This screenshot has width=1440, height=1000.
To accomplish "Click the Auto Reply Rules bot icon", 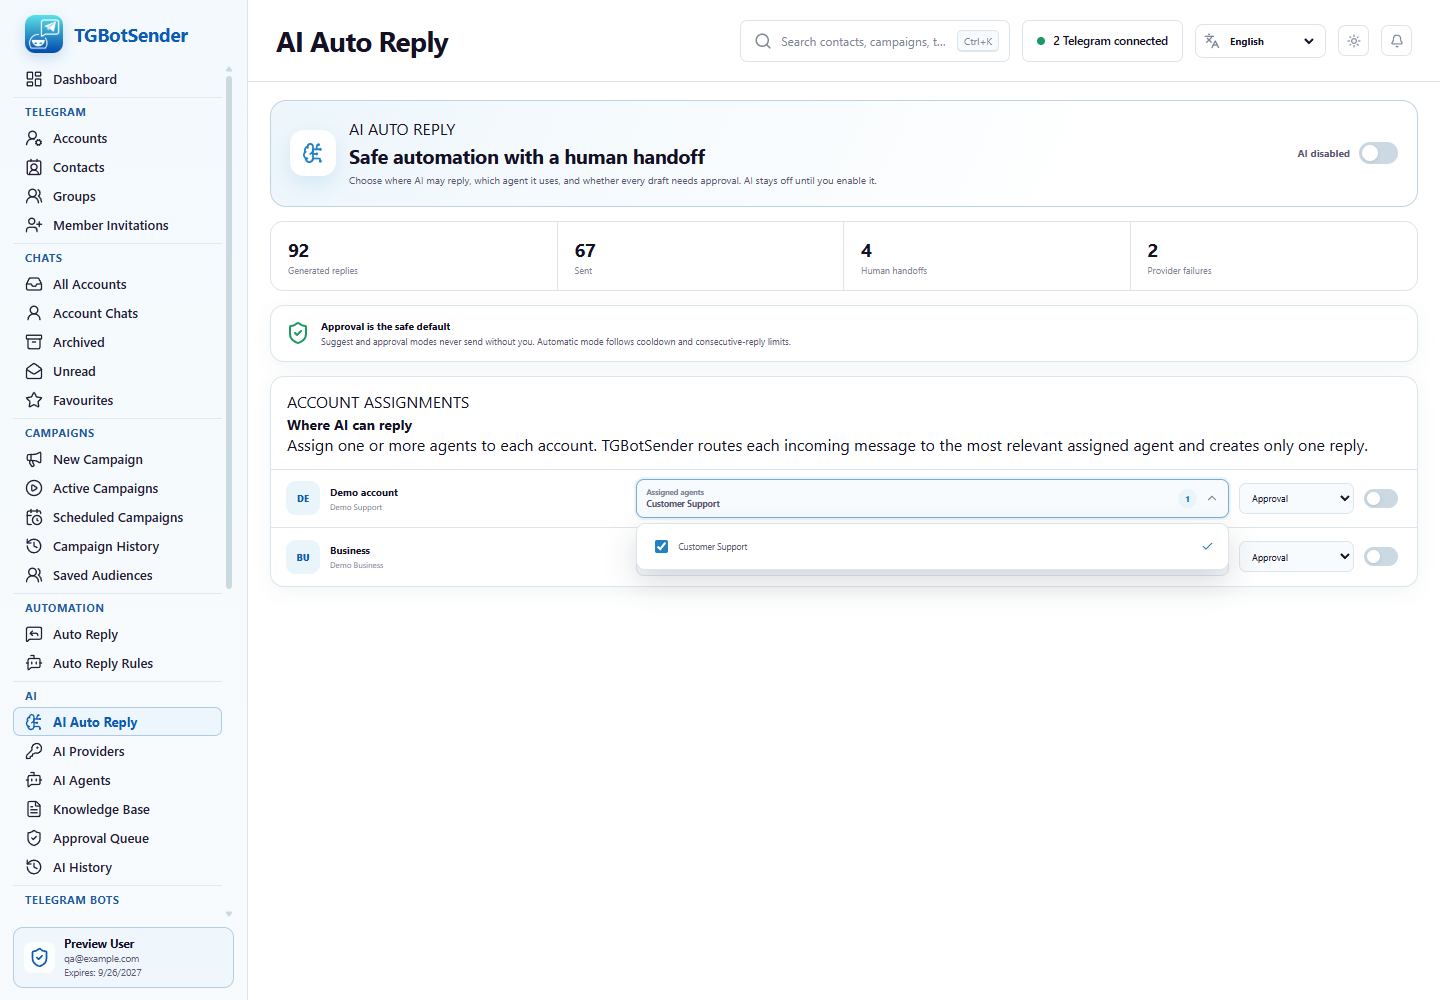I will click(x=34, y=663).
